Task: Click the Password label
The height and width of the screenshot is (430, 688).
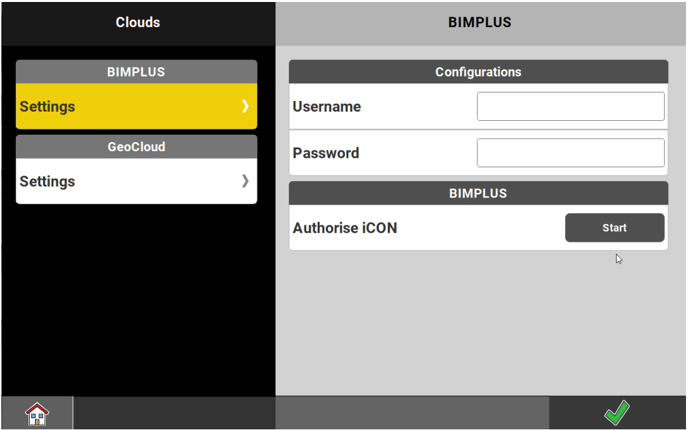Action: click(x=326, y=153)
